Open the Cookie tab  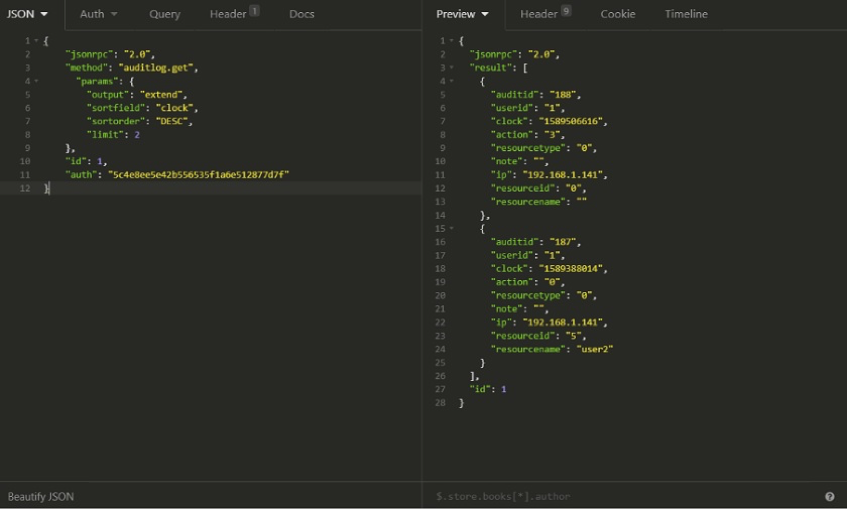point(617,14)
